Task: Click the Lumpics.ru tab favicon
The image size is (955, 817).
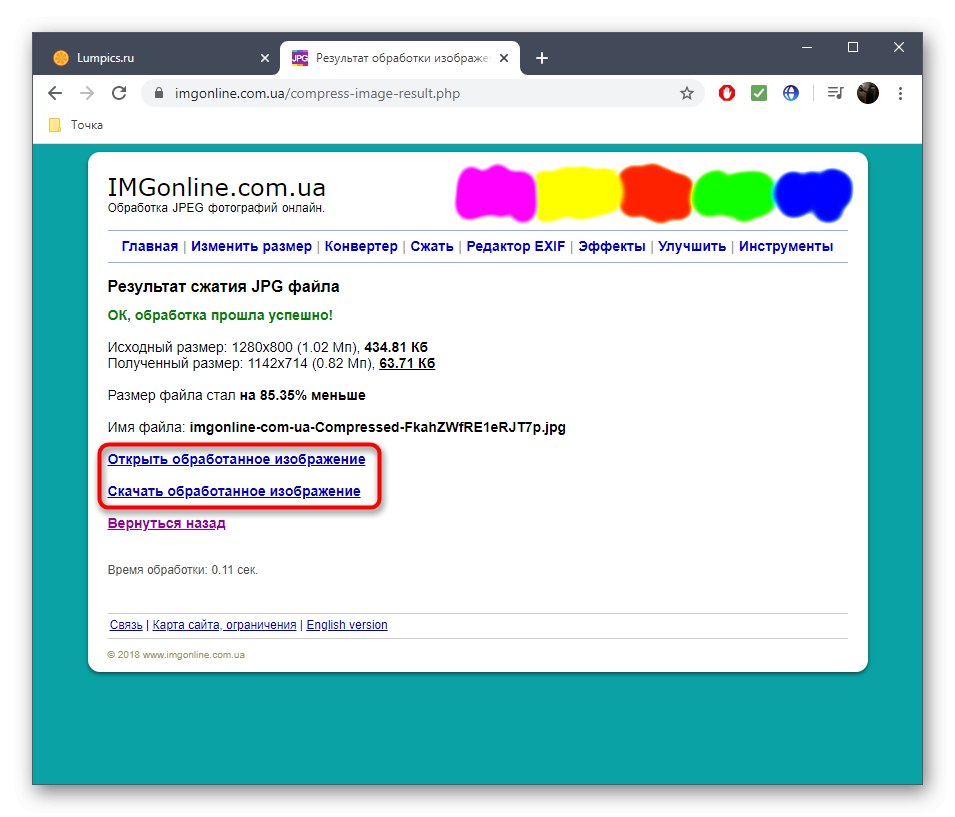Action: point(60,58)
